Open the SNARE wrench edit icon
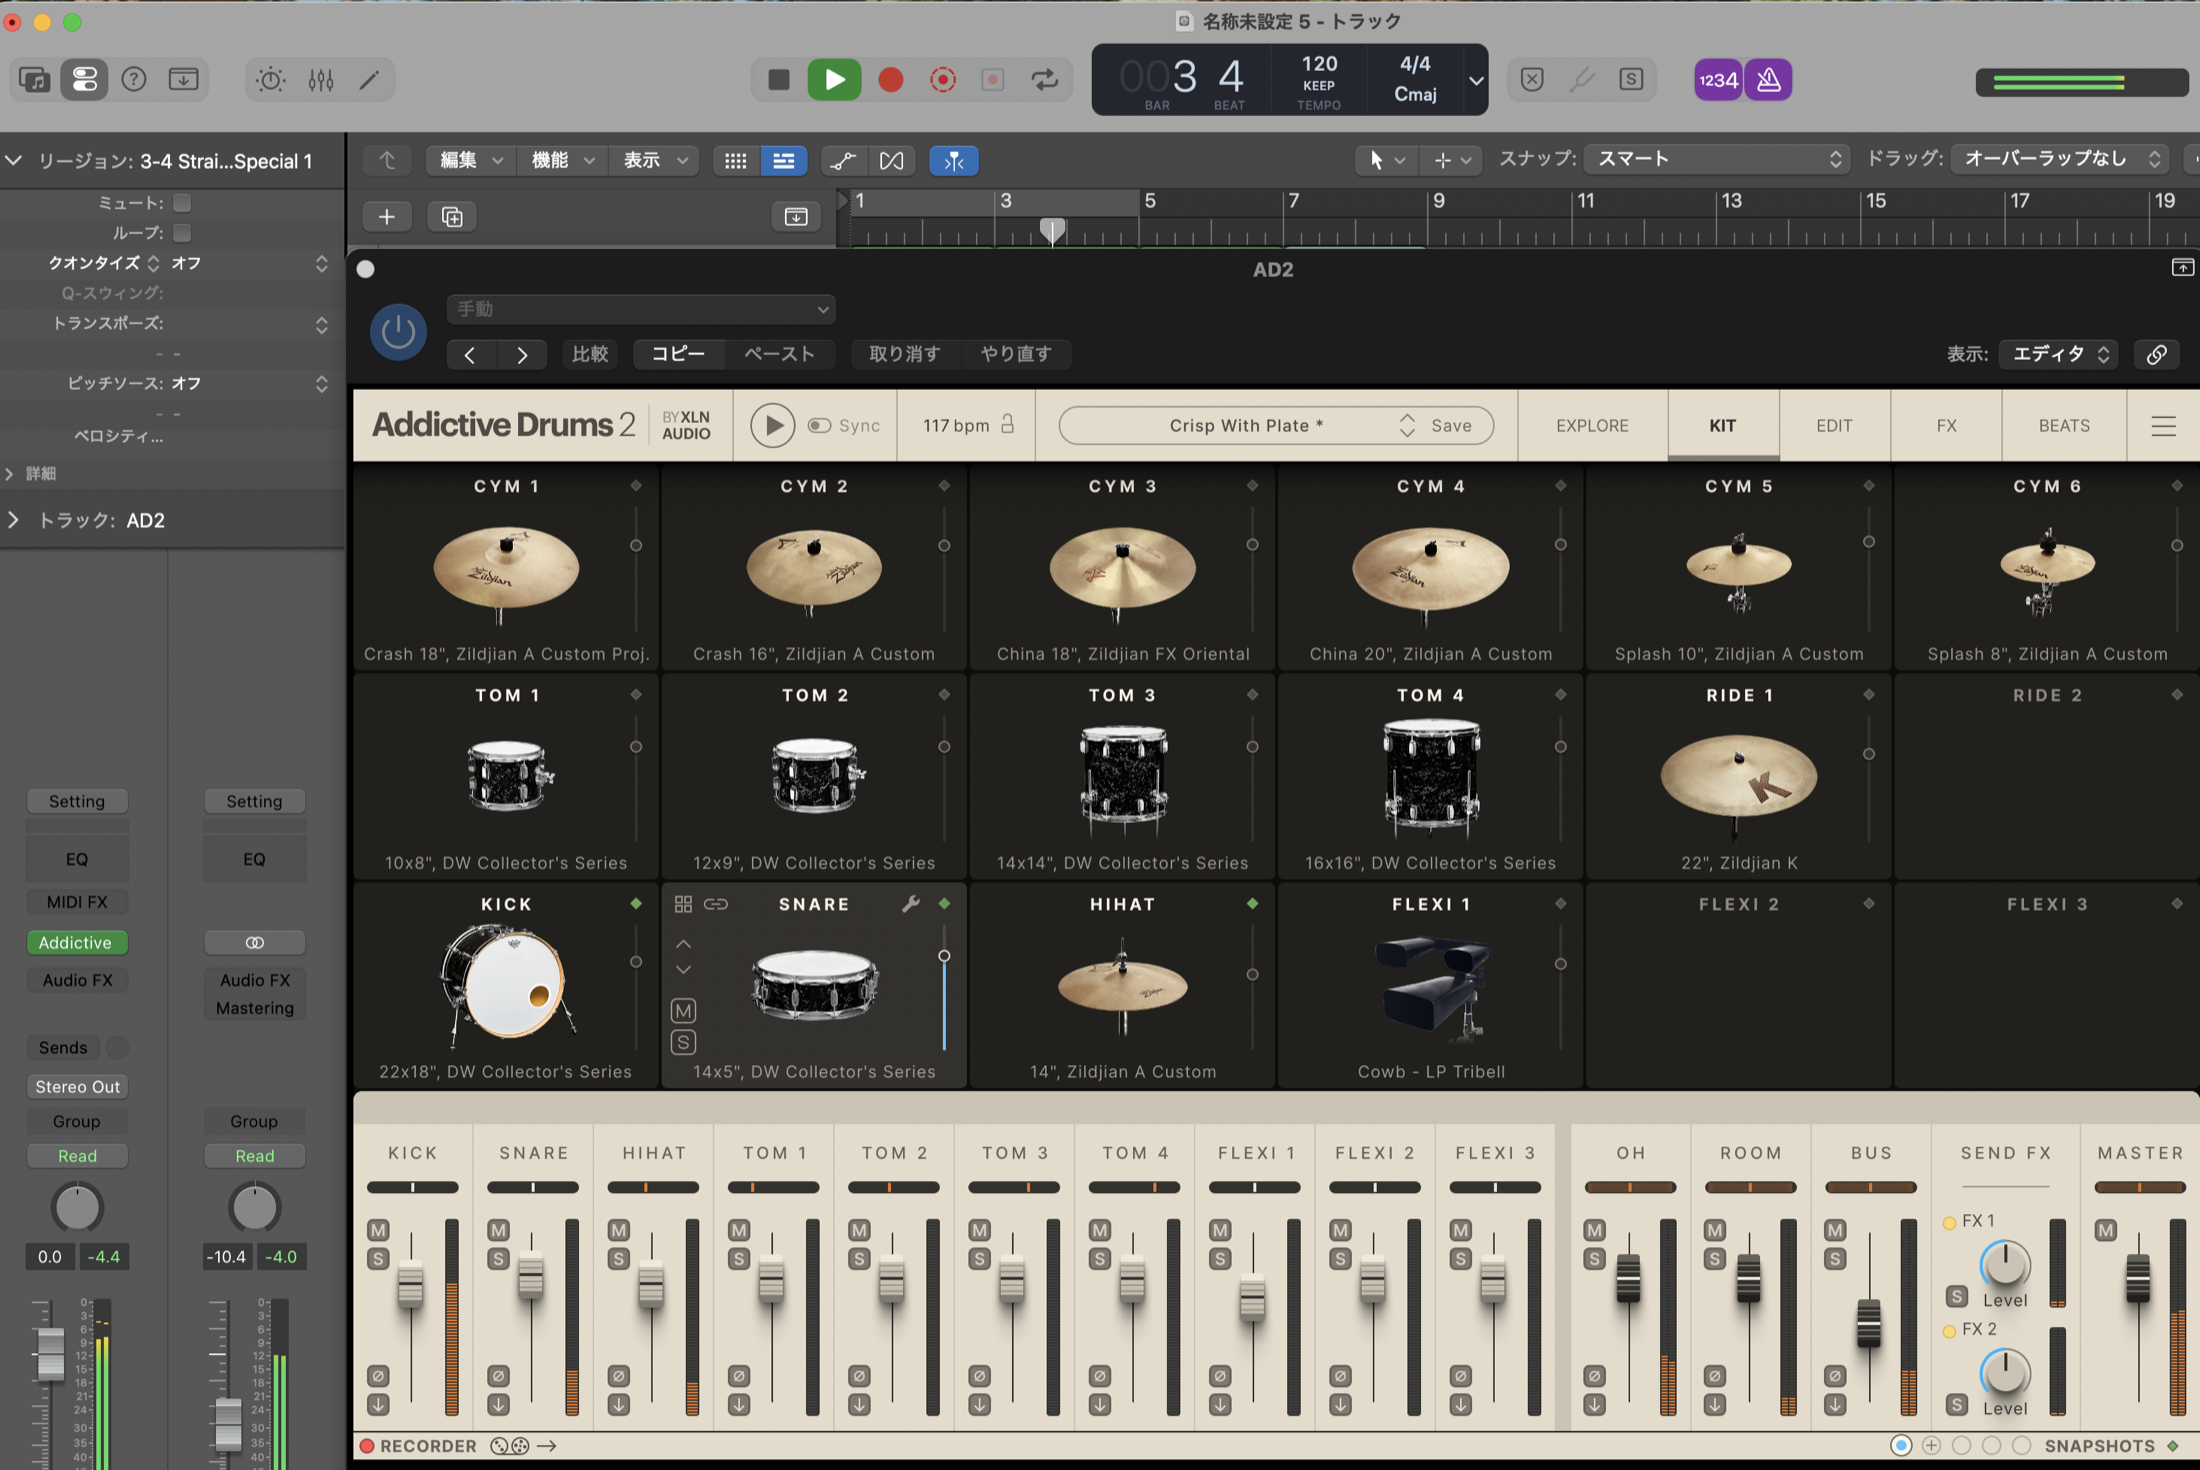The width and height of the screenshot is (2200, 1470). [x=910, y=904]
